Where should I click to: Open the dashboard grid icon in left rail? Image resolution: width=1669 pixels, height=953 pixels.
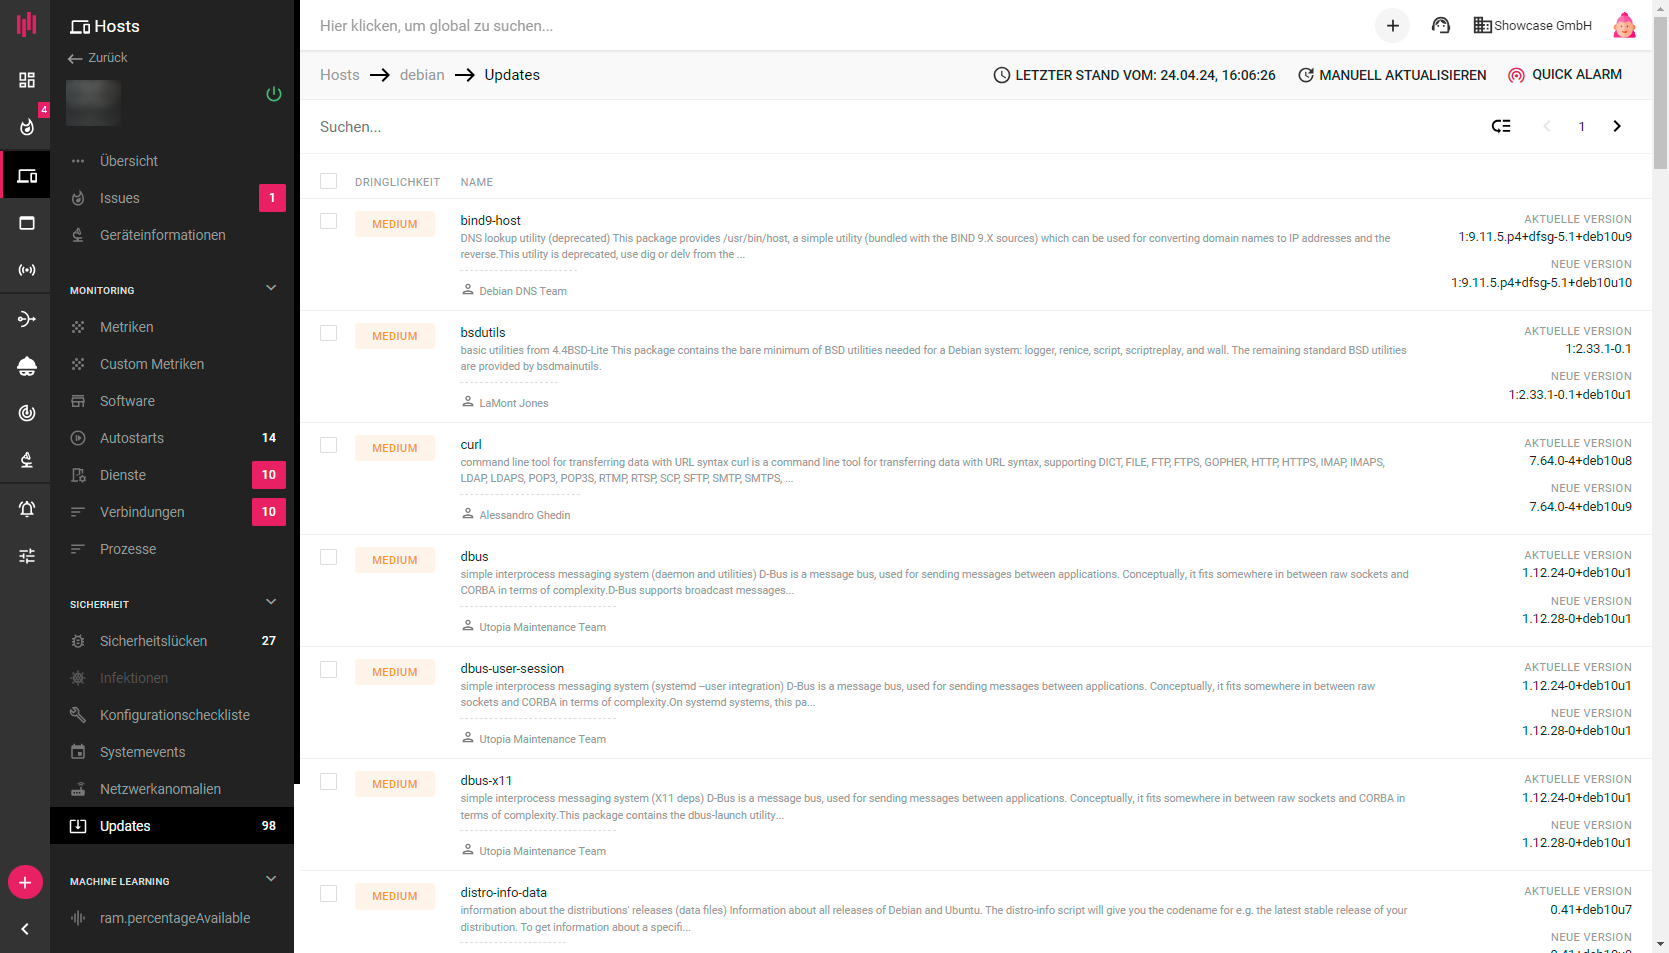coord(27,80)
